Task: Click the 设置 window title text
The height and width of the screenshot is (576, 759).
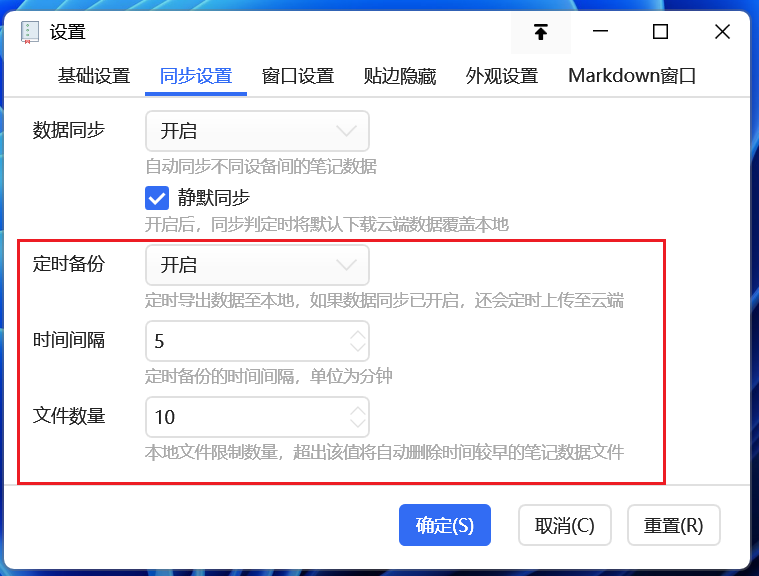Action: (x=67, y=32)
